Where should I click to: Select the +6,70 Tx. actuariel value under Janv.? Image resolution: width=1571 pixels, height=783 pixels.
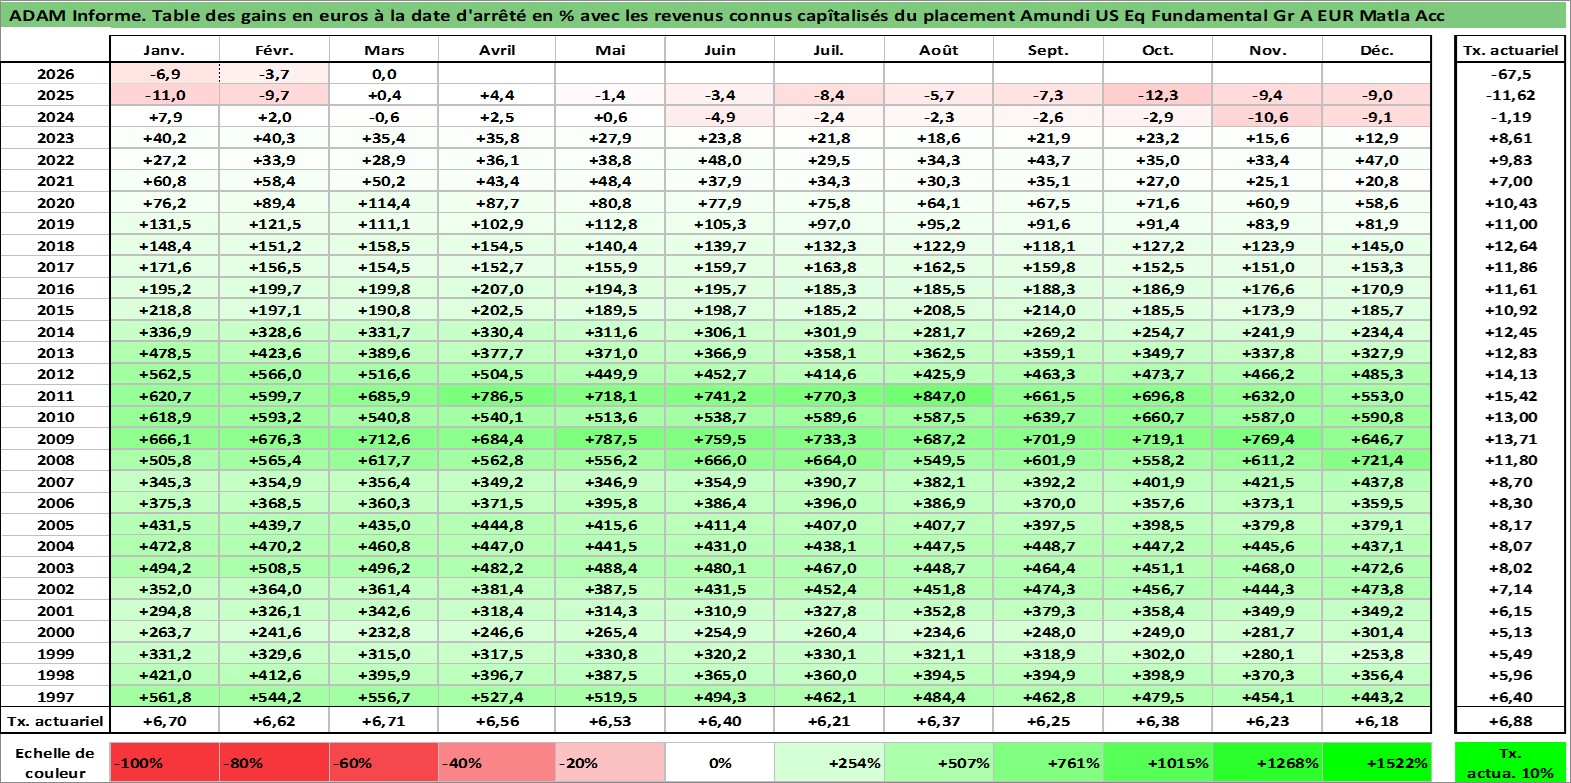point(164,721)
